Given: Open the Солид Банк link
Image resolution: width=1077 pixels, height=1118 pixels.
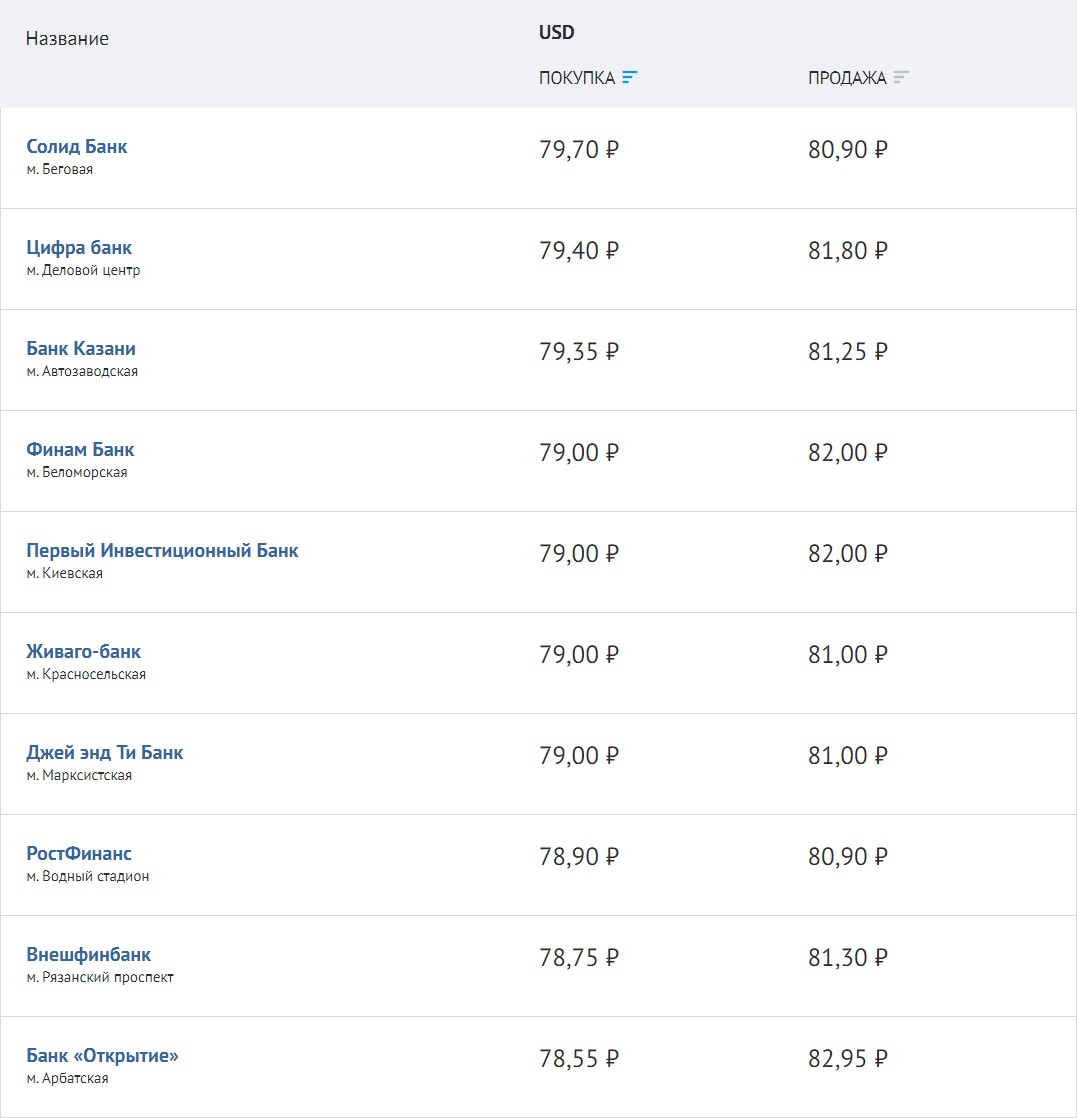Looking at the screenshot, I should [x=77, y=147].
